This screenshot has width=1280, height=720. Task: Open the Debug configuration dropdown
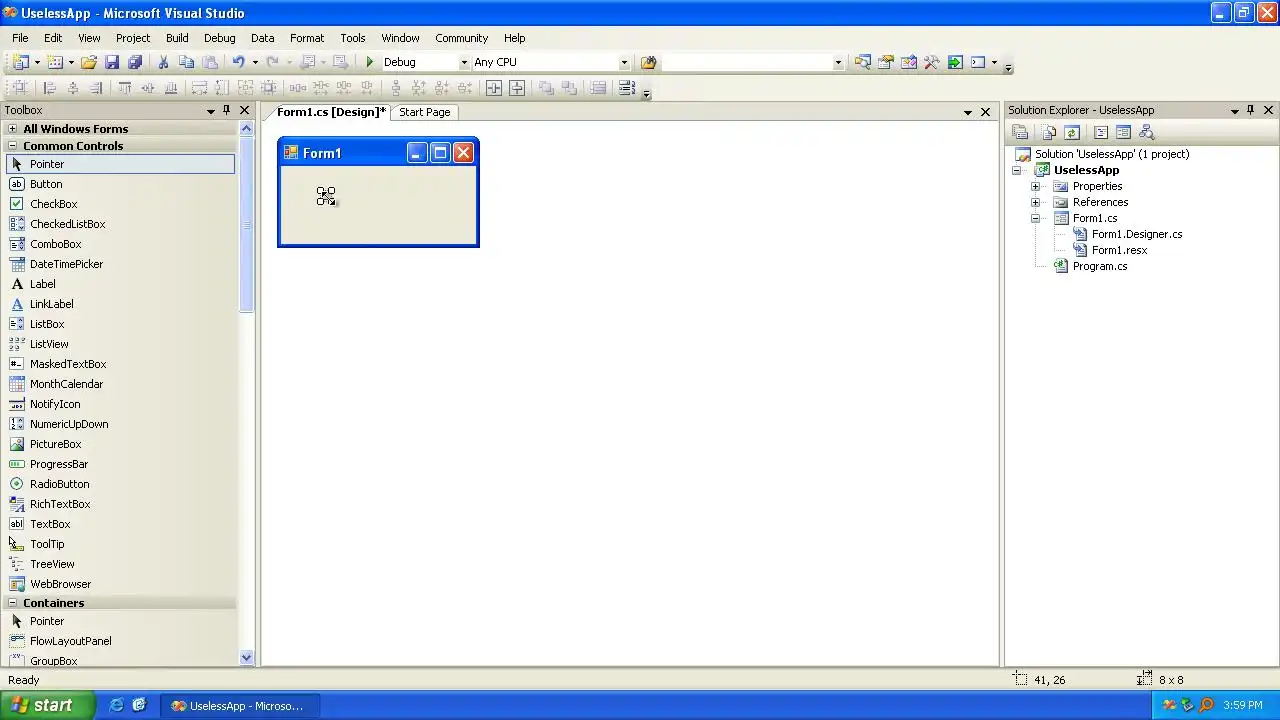coord(463,62)
